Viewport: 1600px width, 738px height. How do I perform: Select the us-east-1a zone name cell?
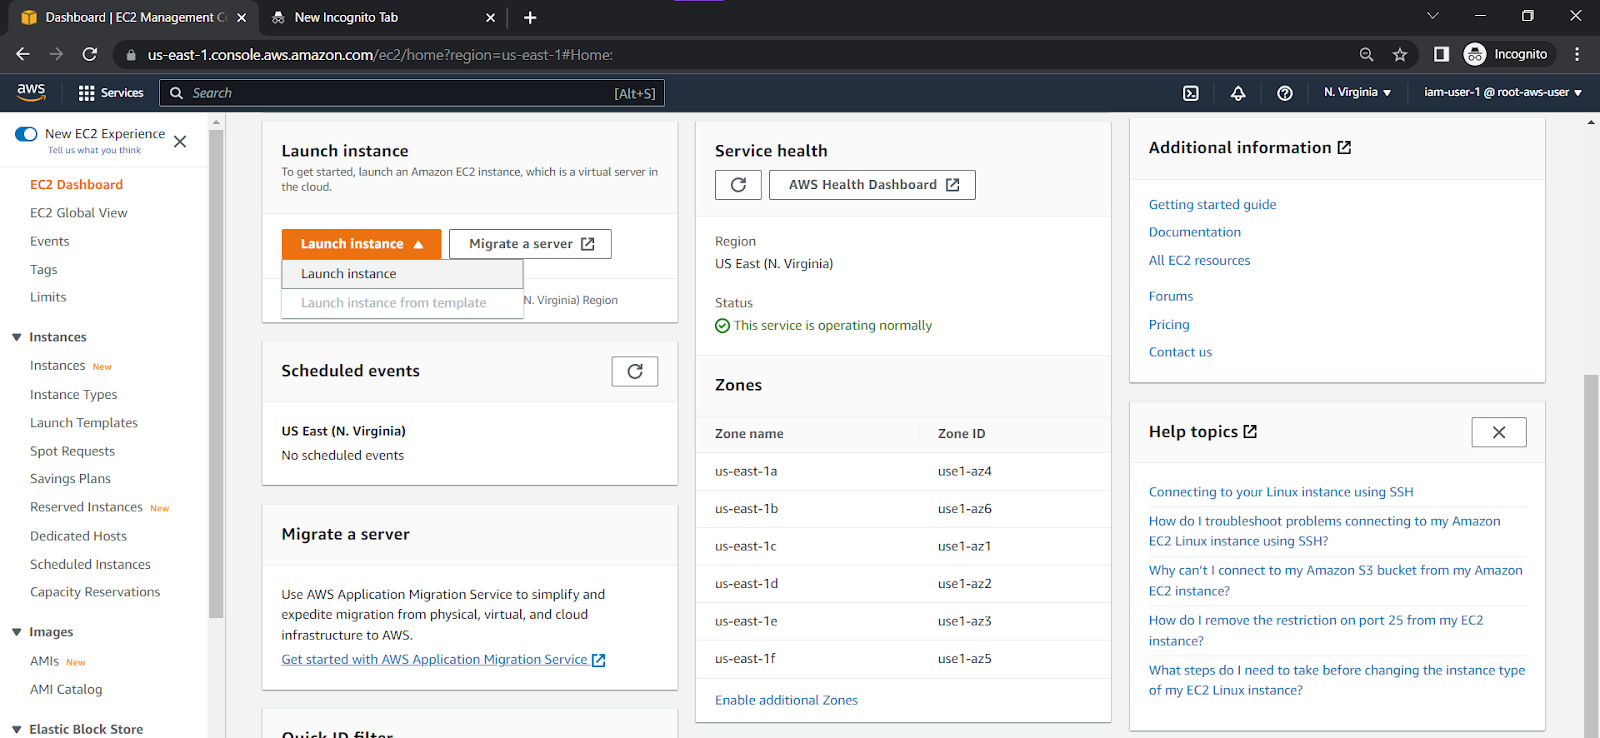click(x=746, y=471)
